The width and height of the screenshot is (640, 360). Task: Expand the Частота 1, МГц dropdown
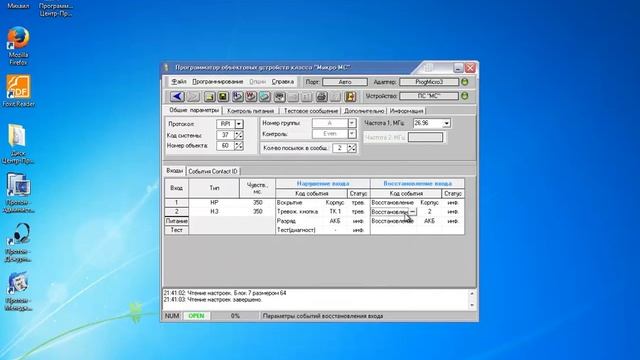447,123
